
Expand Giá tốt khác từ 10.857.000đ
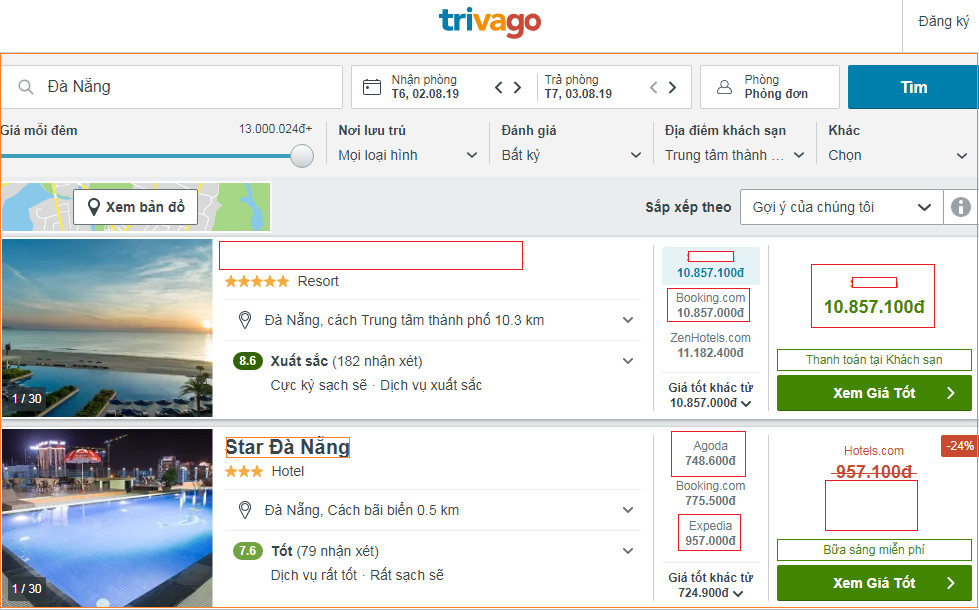[711, 395]
